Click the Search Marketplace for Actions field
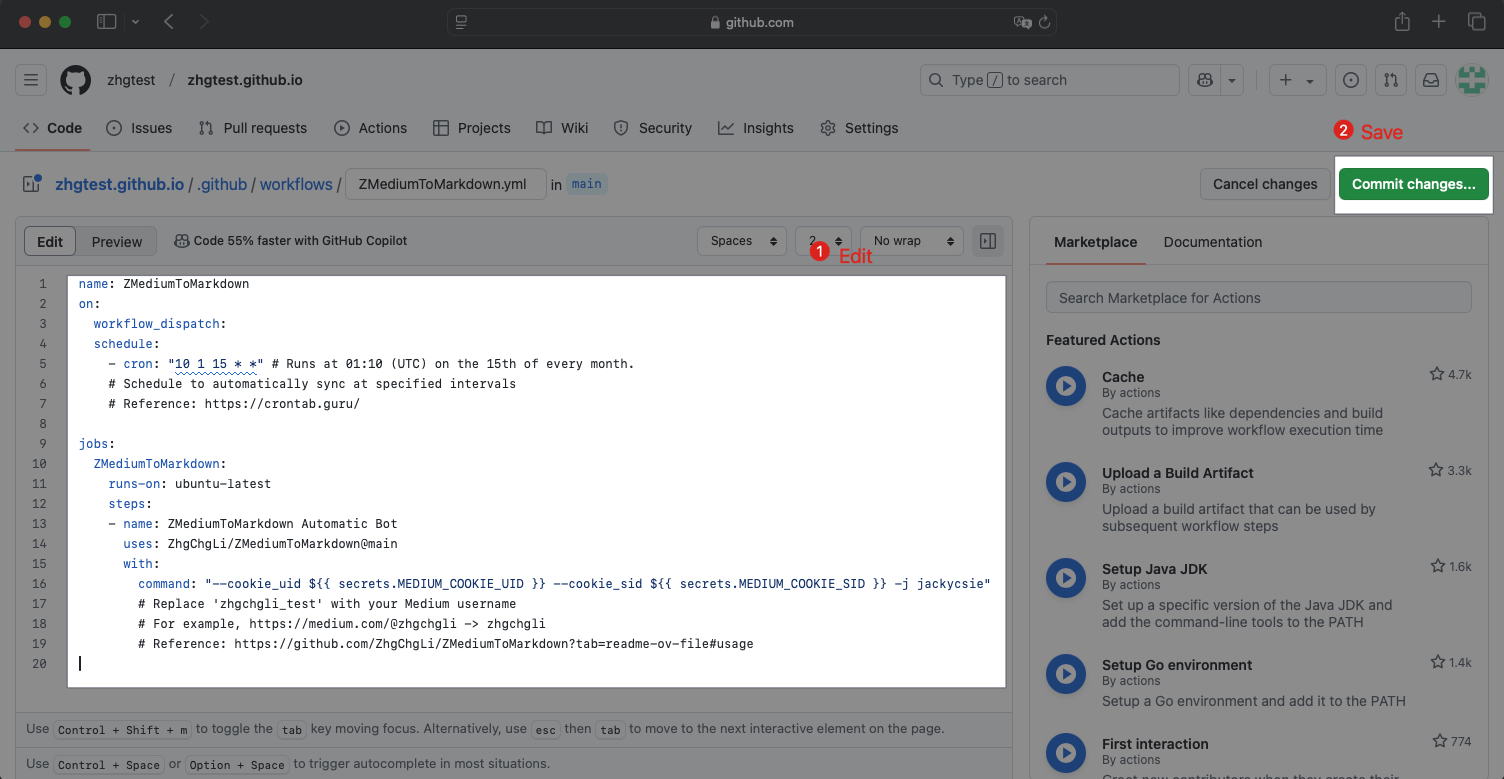1504x779 pixels. coord(1258,297)
